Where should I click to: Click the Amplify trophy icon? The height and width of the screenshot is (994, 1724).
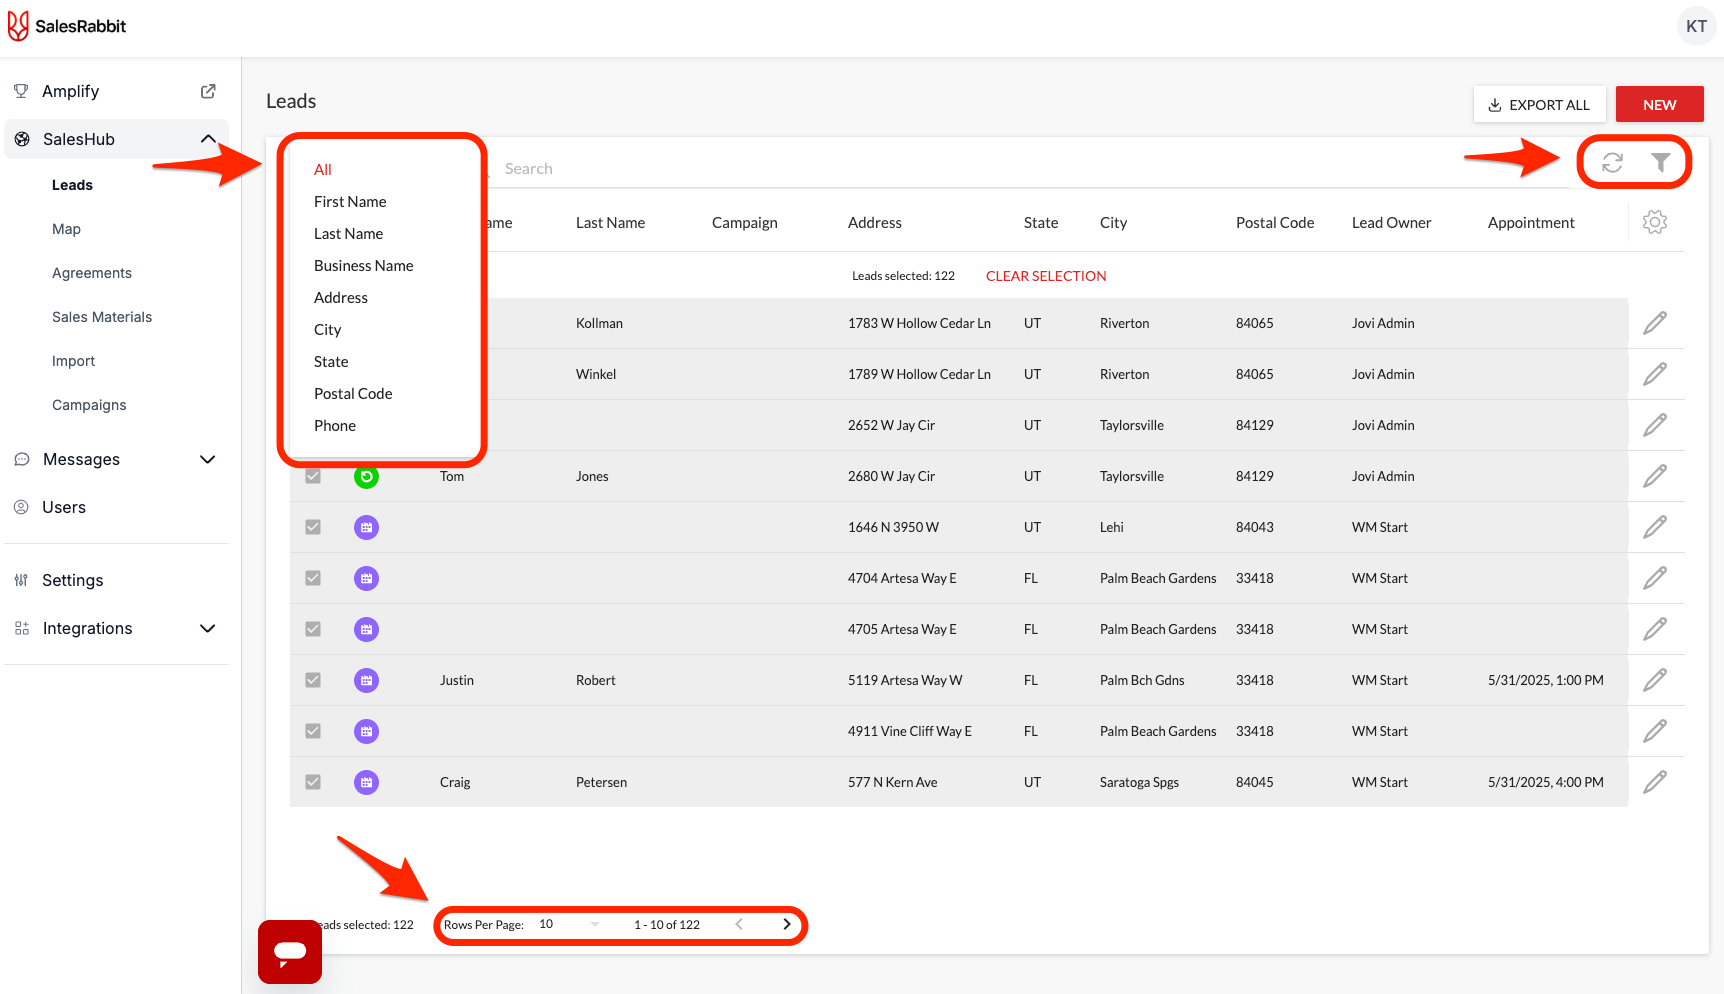coord(21,91)
